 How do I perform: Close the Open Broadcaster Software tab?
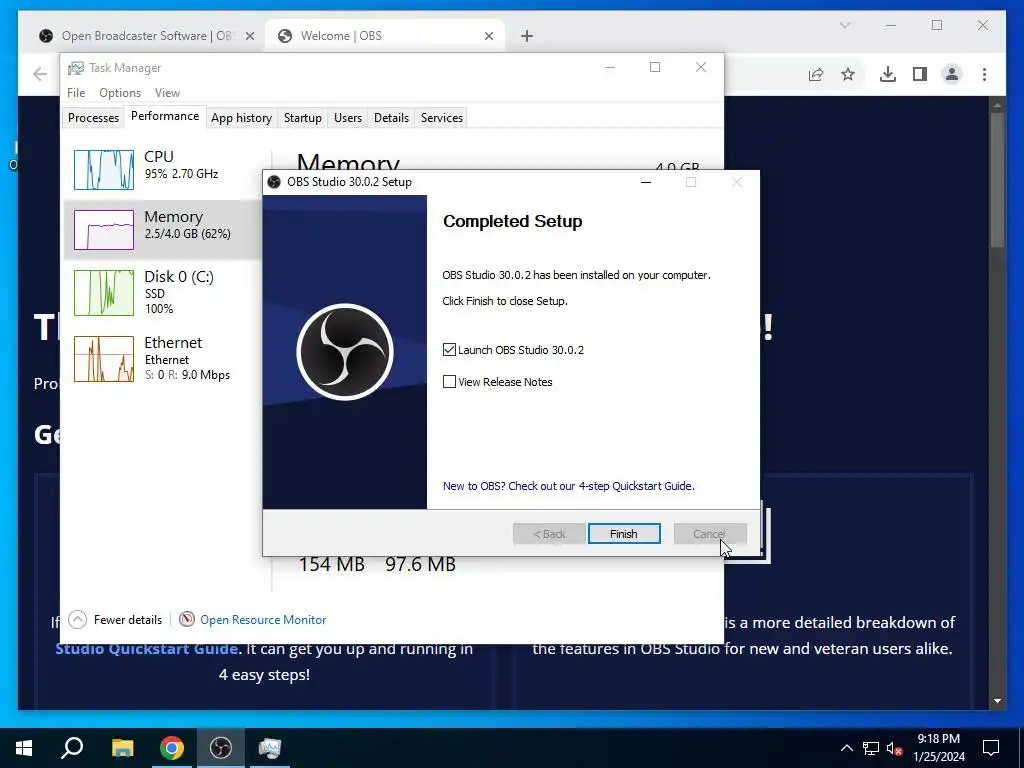(x=249, y=37)
